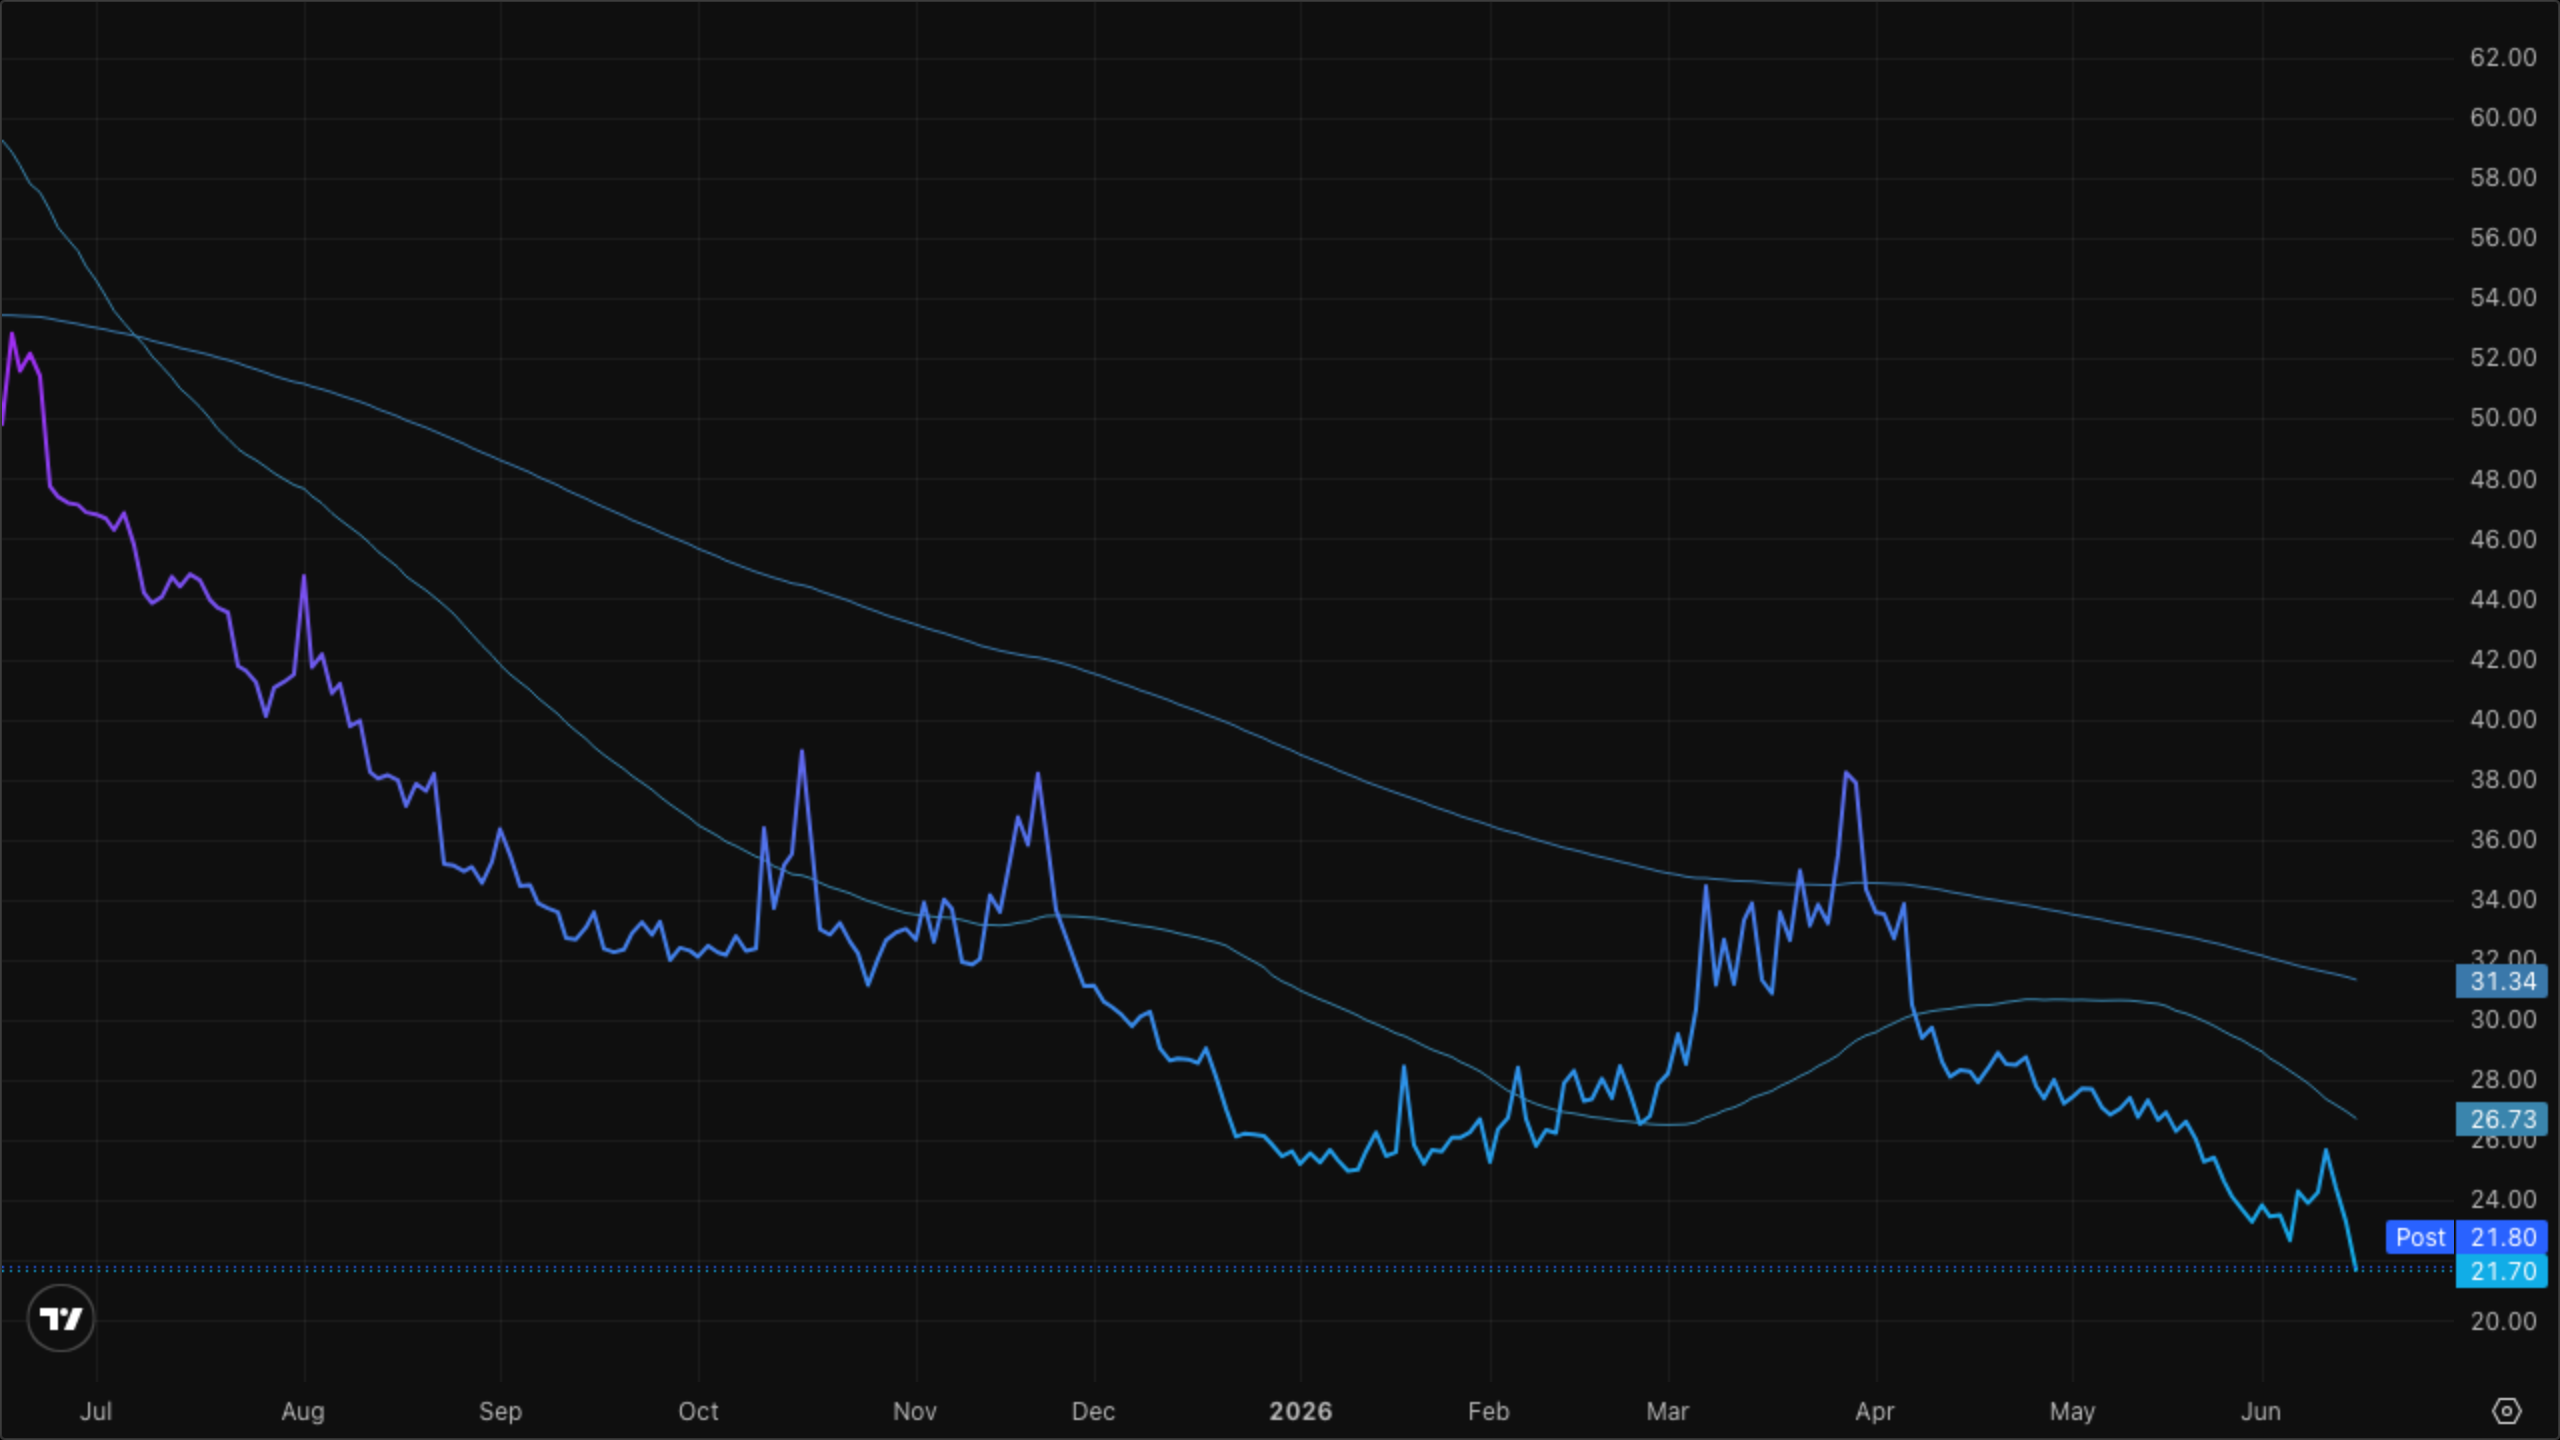This screenshot has width=2560, height=1440.
Task: Click the 34.00 price axis value
Action: [x=2503, y=899]
